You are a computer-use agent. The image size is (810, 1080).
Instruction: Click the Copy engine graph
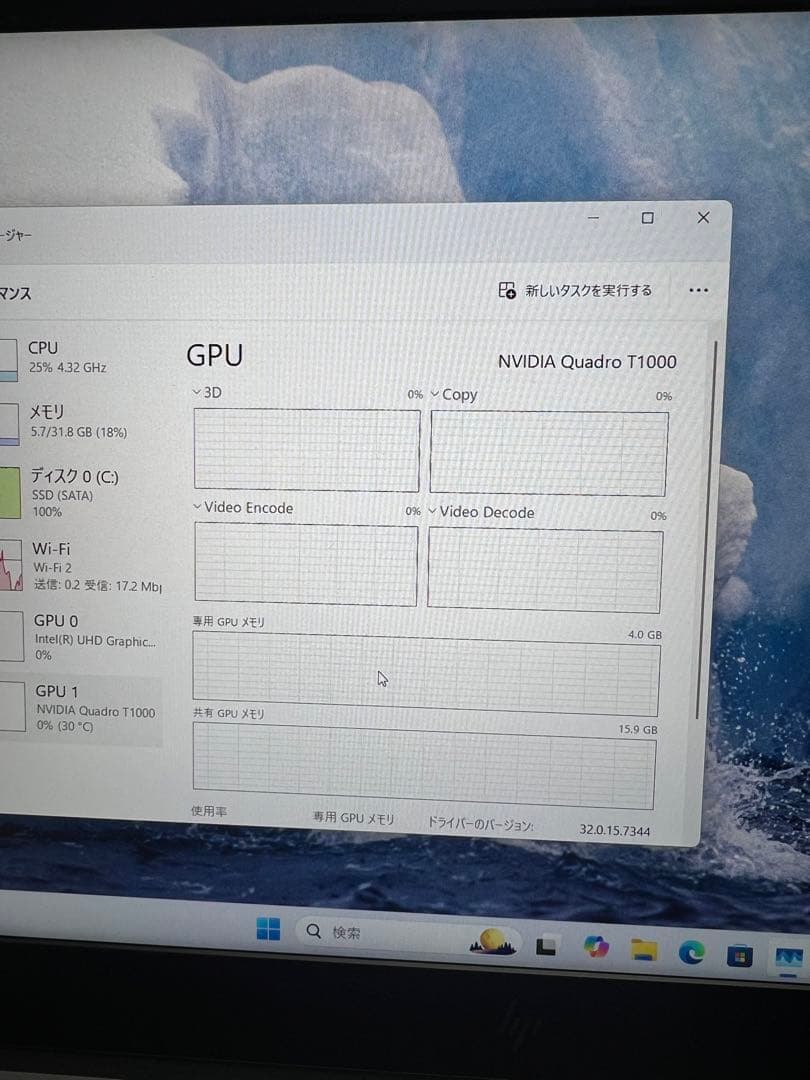click(549, 453)
